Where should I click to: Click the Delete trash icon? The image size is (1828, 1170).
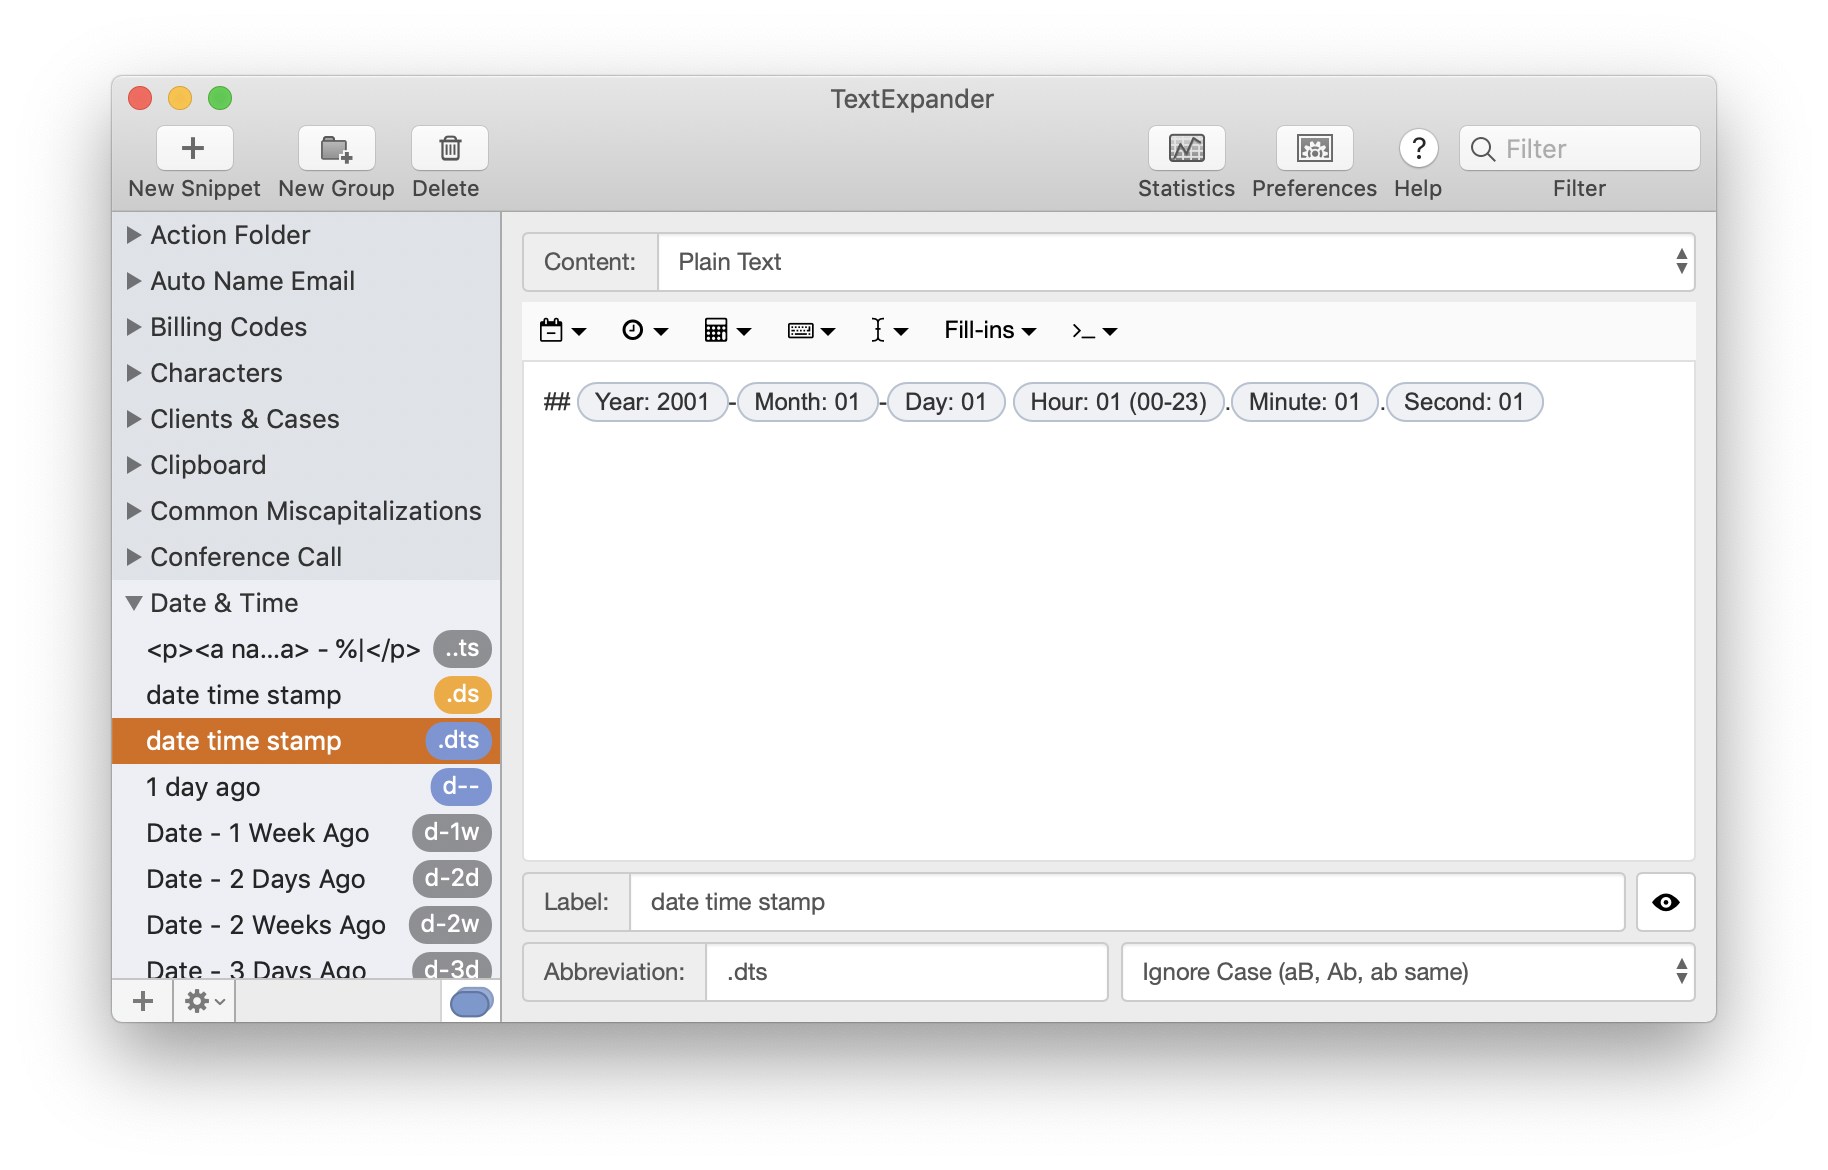pos(449,149)
